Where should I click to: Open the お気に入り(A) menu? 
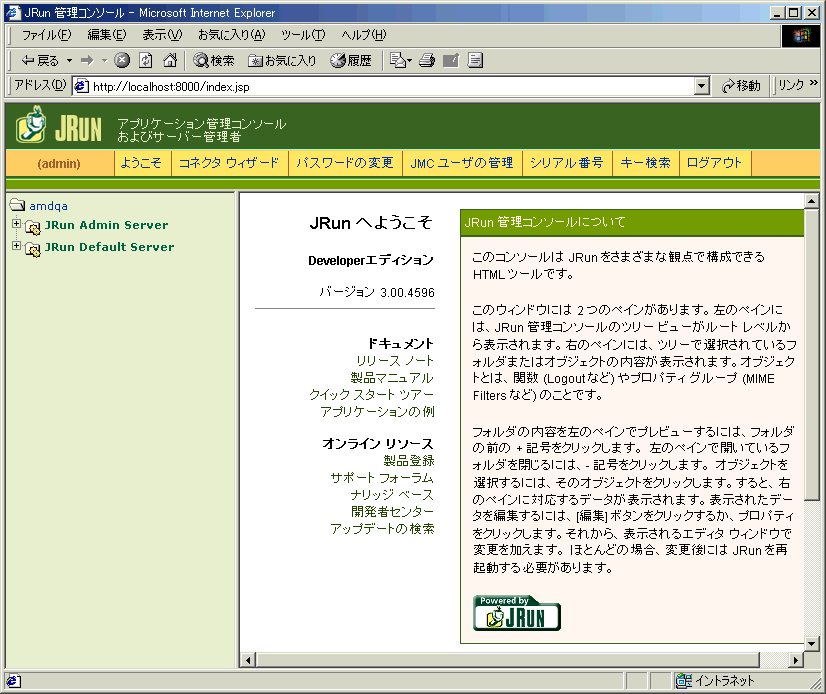click(x=232, y=35)
